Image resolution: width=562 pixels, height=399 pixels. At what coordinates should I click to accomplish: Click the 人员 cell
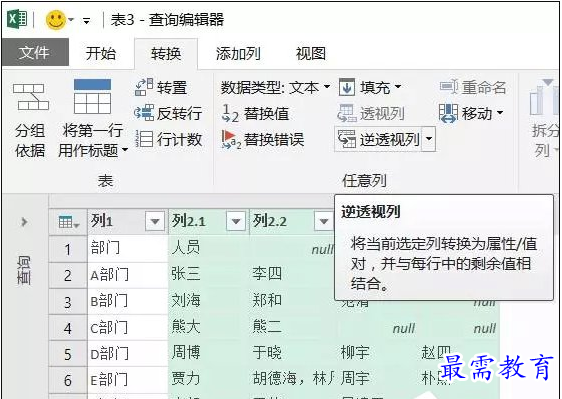[x=209, y=248]
